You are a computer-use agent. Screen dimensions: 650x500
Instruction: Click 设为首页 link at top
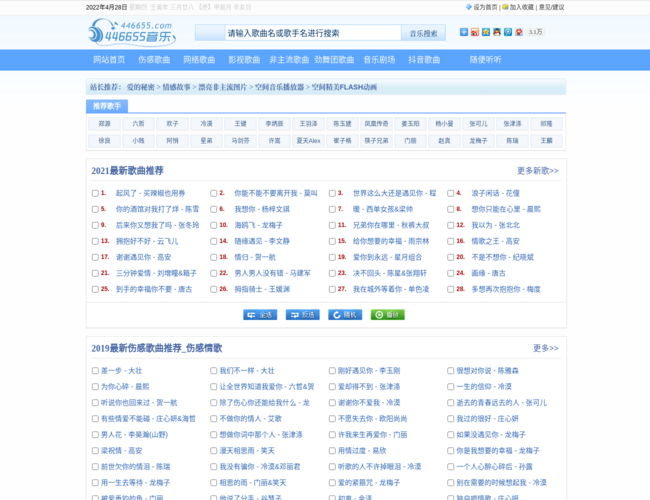click(485, 7)
